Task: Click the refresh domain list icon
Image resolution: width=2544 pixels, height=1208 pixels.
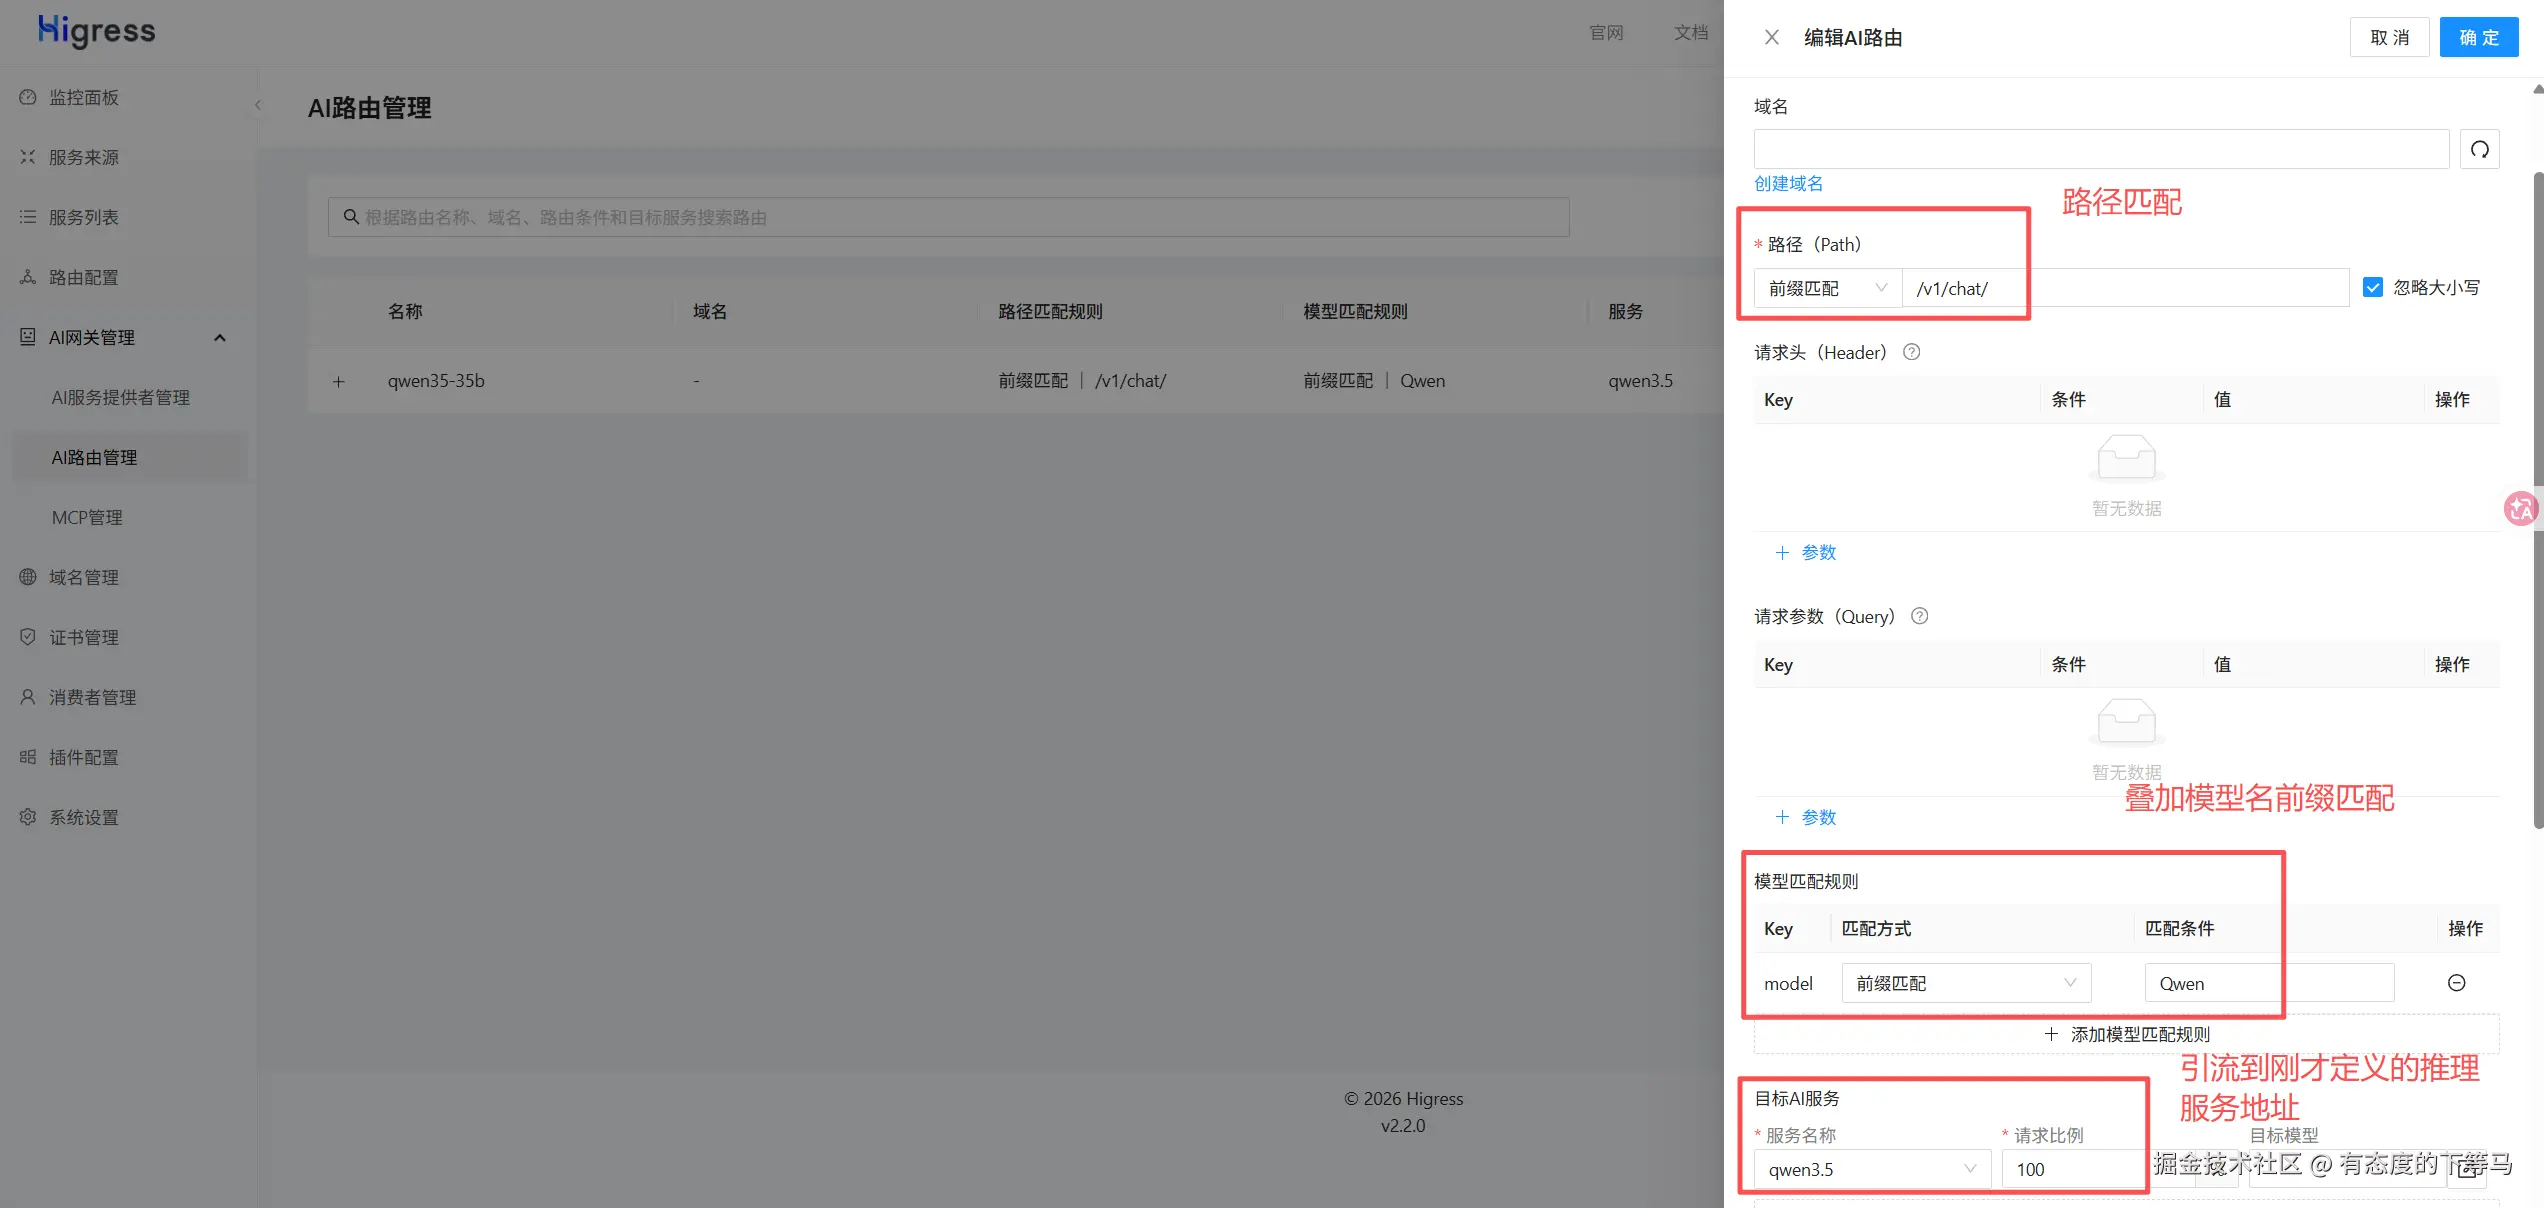Action: [x=2479, y=150]
